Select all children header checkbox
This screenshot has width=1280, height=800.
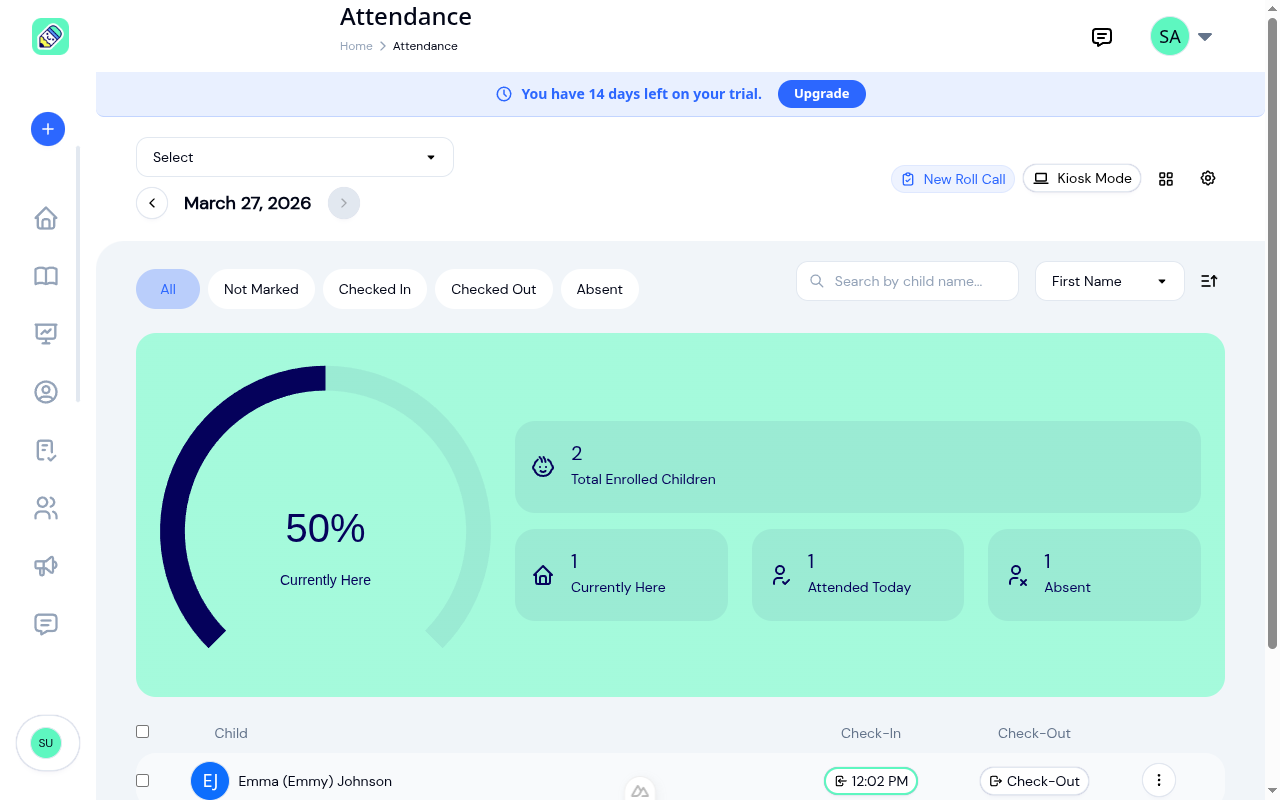click(142, 732)
